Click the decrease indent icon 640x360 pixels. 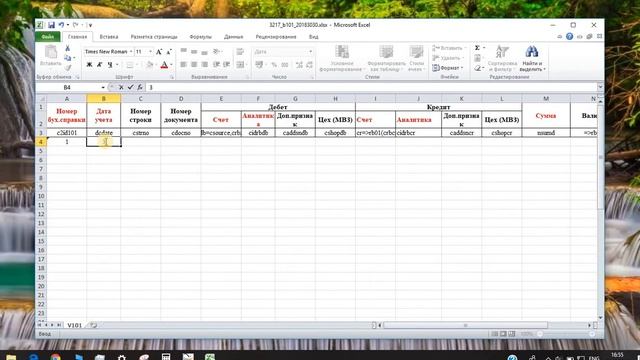(216, 64)
